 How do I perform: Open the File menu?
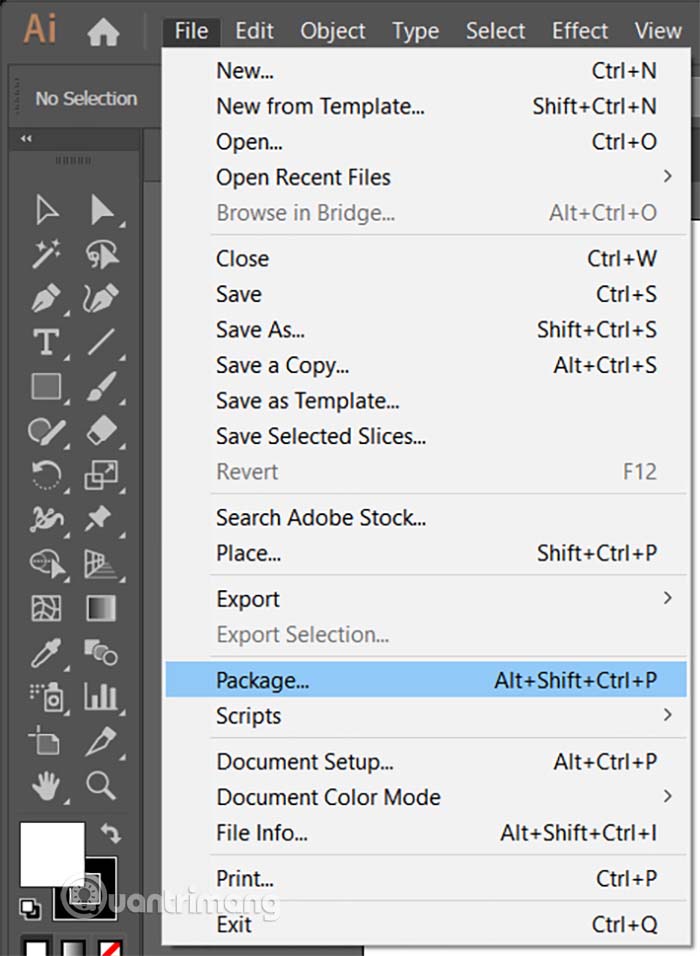coord(191,30)
